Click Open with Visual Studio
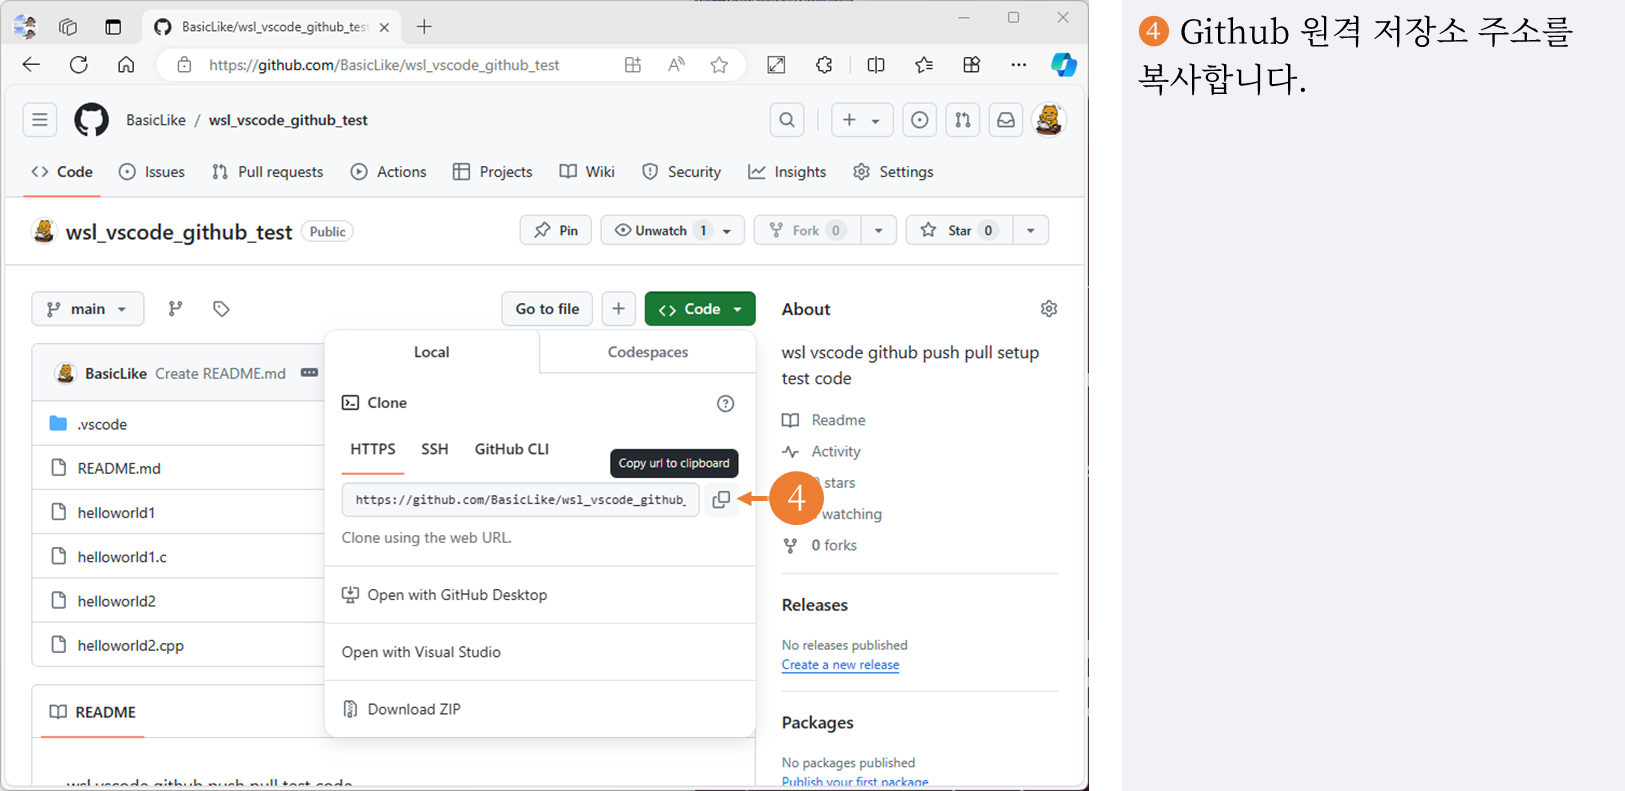 (421, 652)
